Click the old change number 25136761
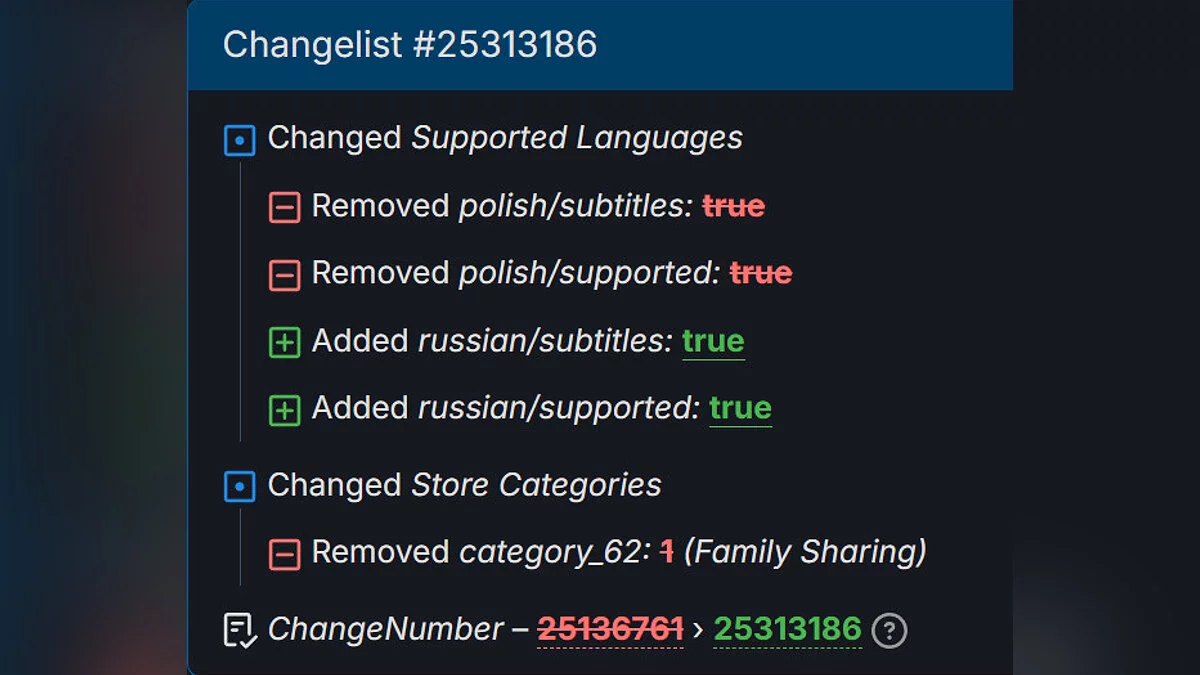The image size is (1200, 675). 610,629
